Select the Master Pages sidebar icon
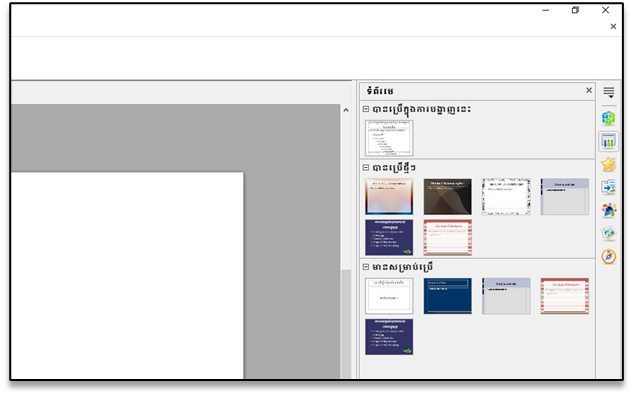This screenshot has width=633, height=396. click(608, 141)
